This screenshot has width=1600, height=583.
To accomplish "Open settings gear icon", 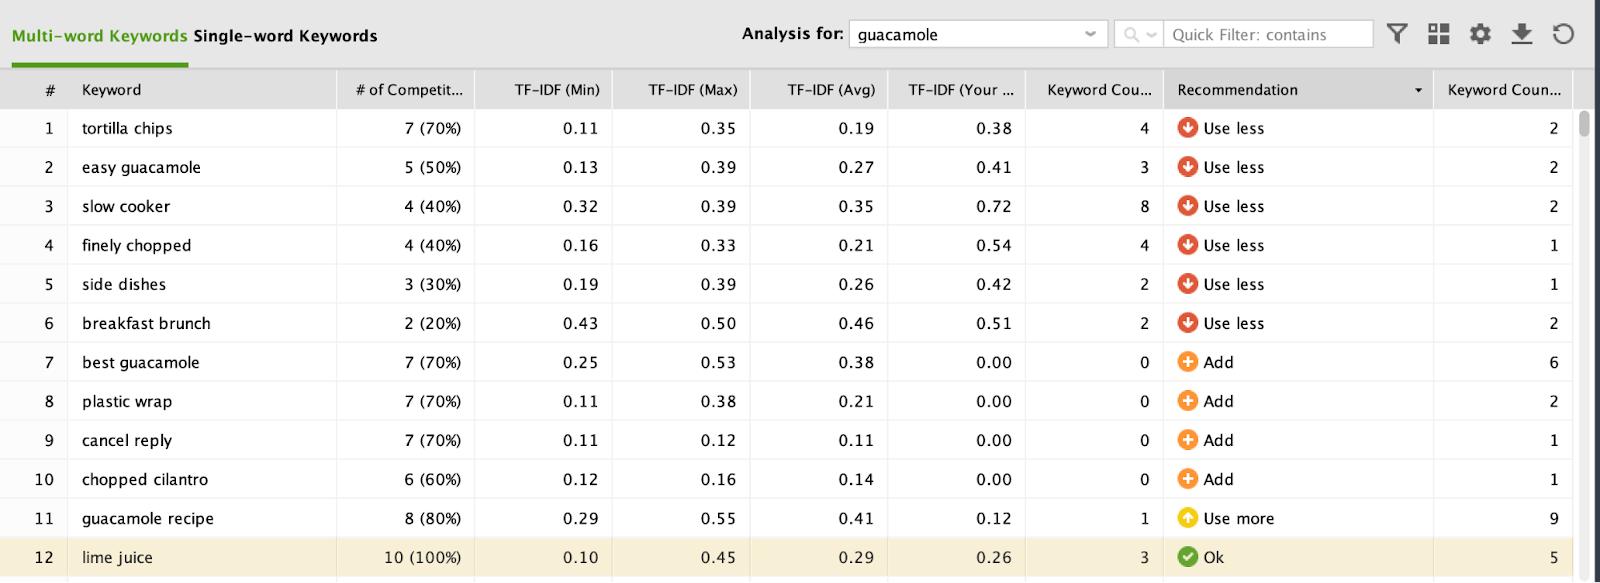I will click(1480, 34).
